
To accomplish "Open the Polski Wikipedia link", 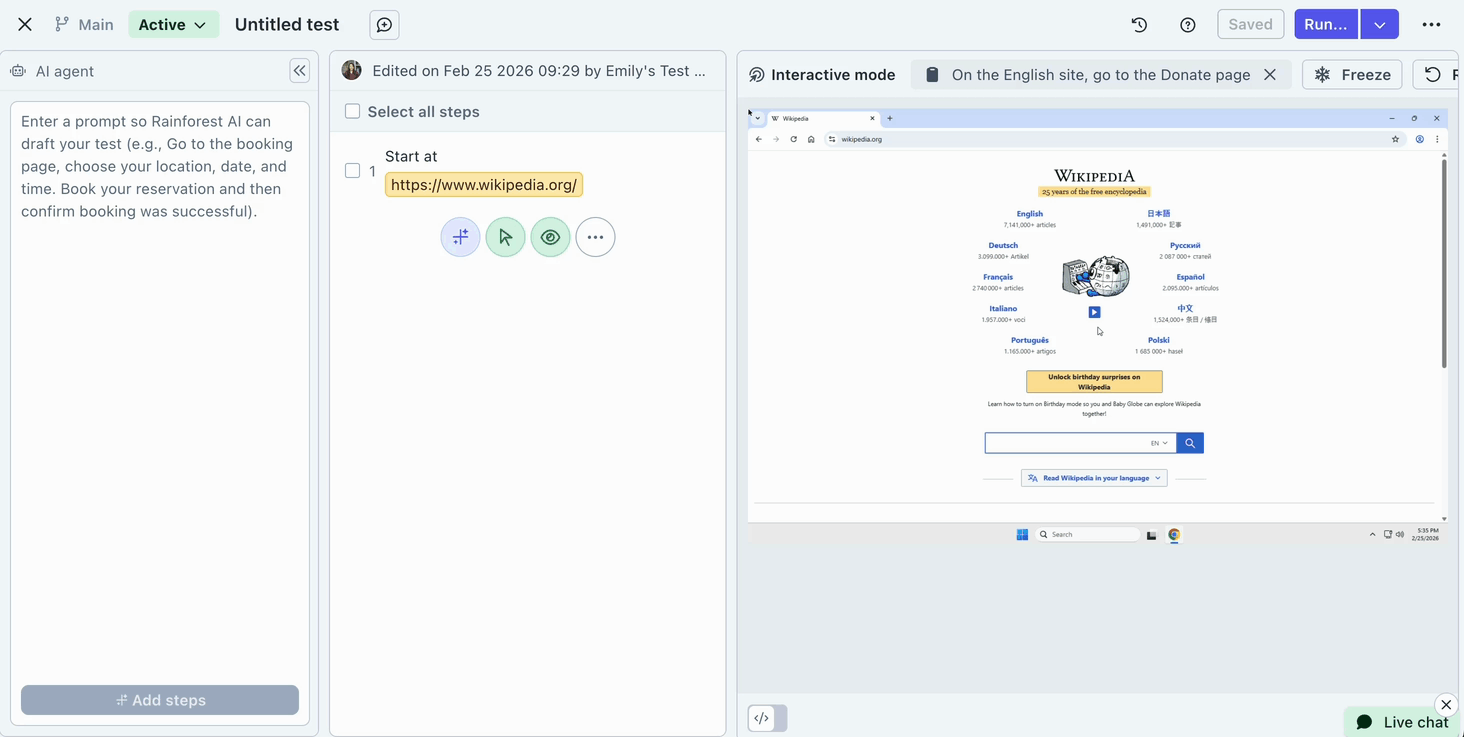I will click(1159, 340).
